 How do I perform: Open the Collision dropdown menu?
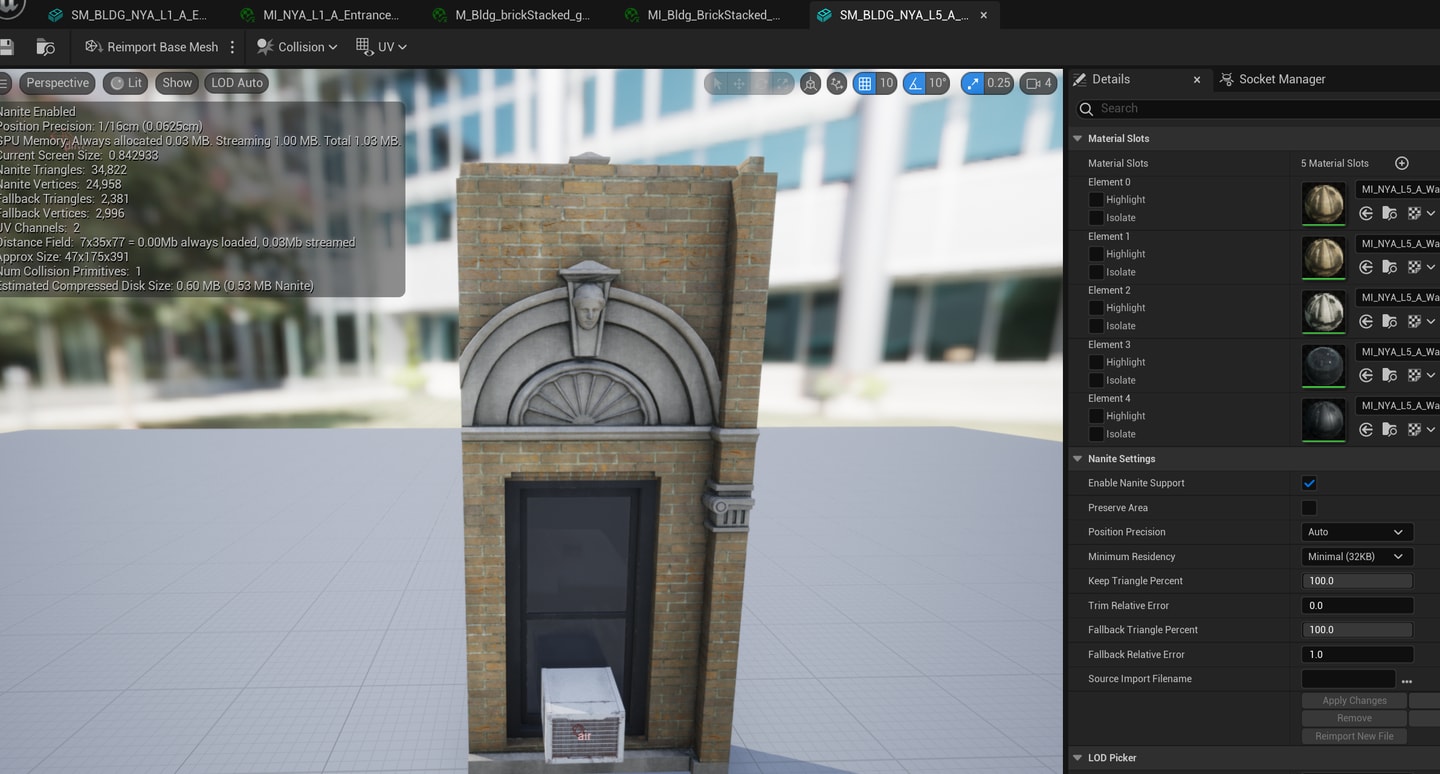297,47
